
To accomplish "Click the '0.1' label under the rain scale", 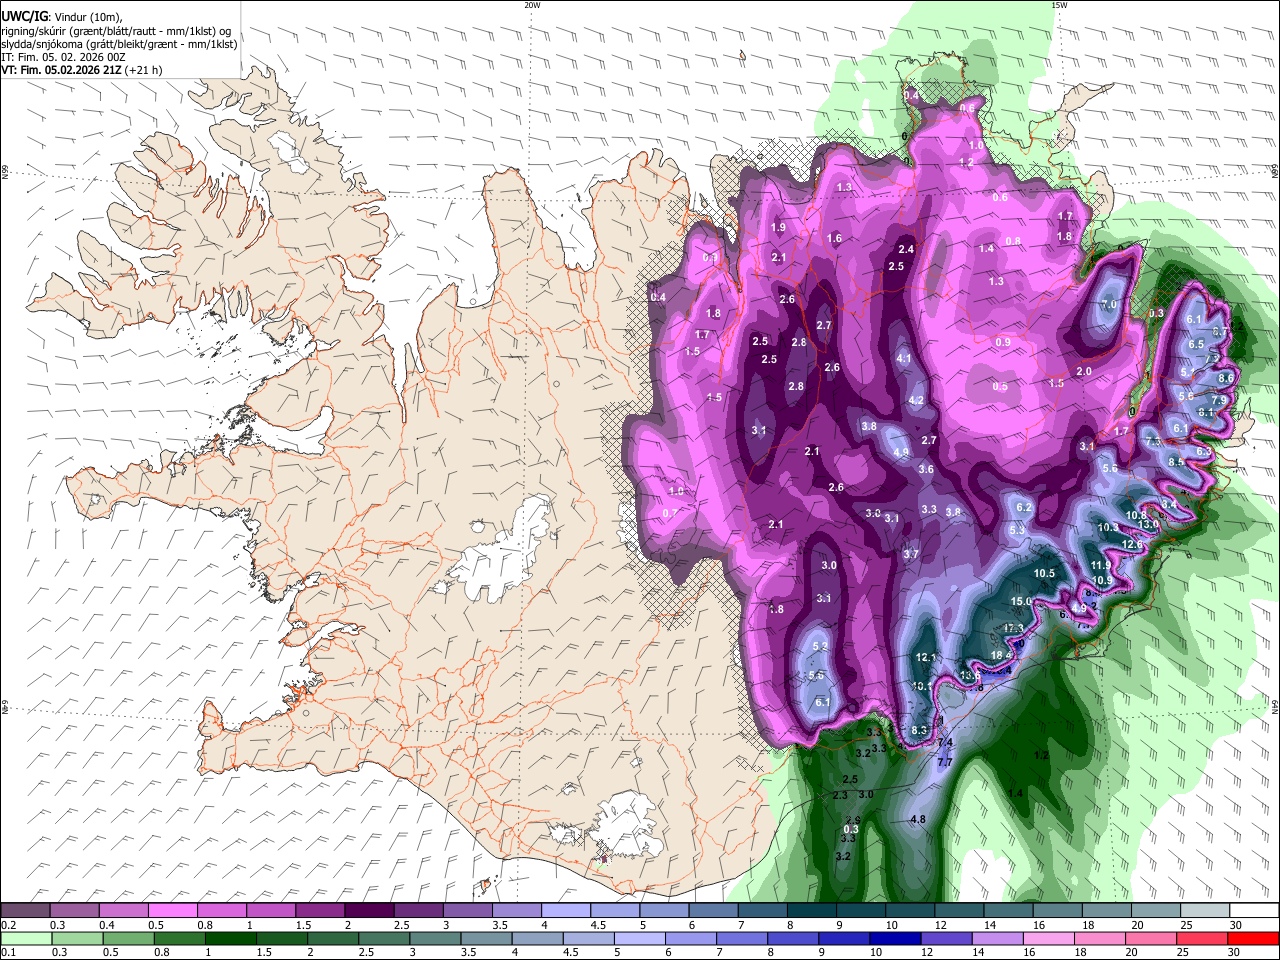I will (x=7, y=952).
